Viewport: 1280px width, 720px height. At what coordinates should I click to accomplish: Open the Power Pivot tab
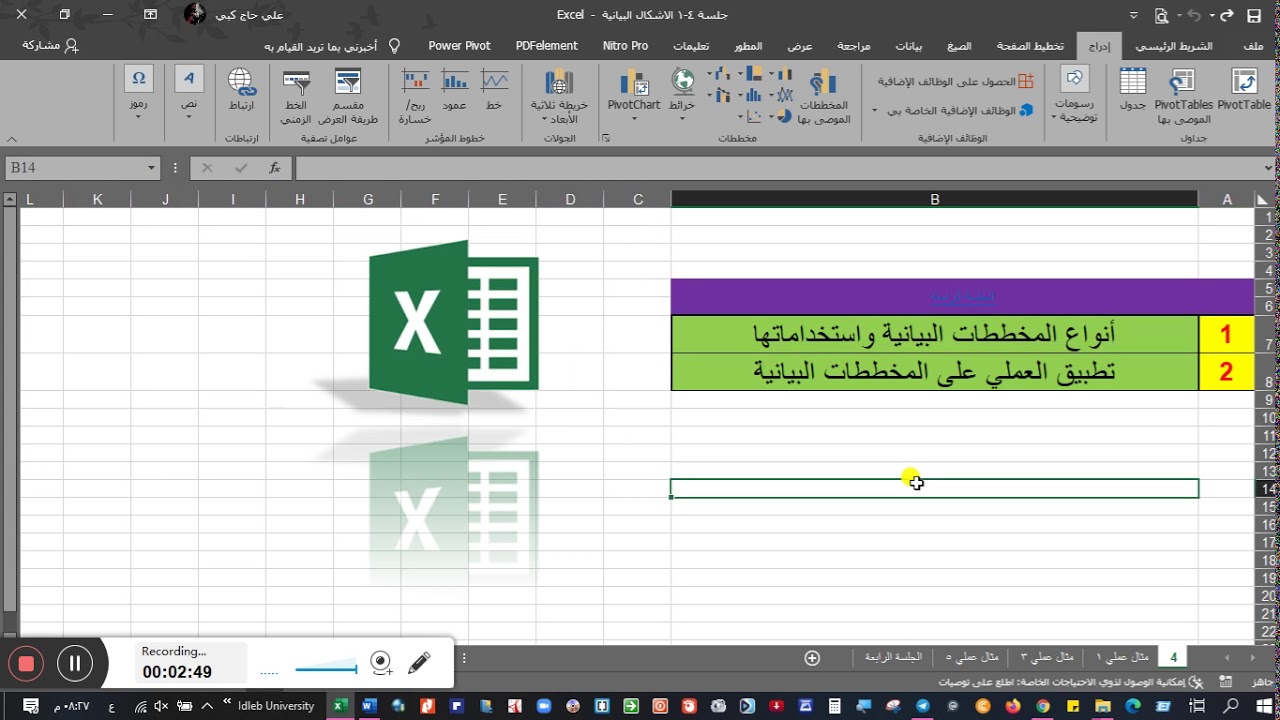(x=459, y=46)
